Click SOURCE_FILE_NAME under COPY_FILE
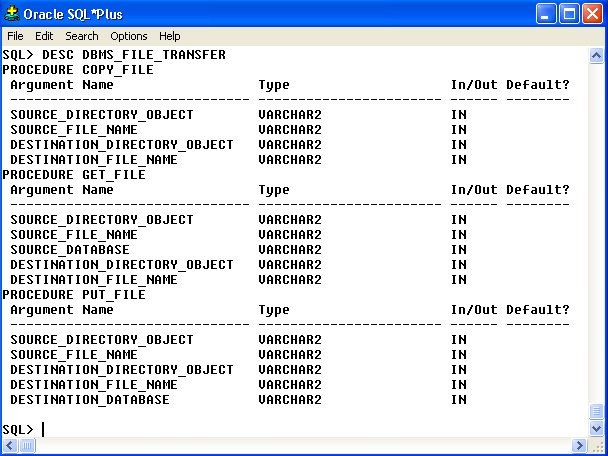The width and height of the screenshot is (608, 456). point(74,130)
